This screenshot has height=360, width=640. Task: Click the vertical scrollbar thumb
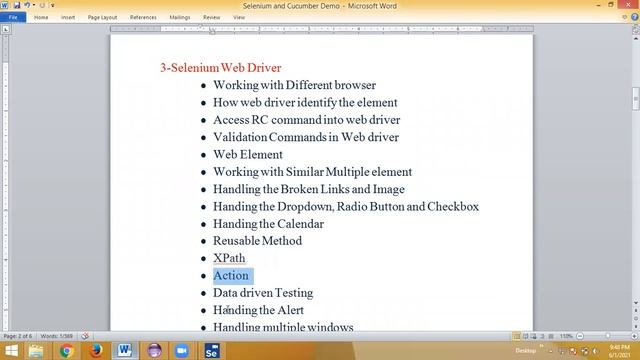coord(636,98)
